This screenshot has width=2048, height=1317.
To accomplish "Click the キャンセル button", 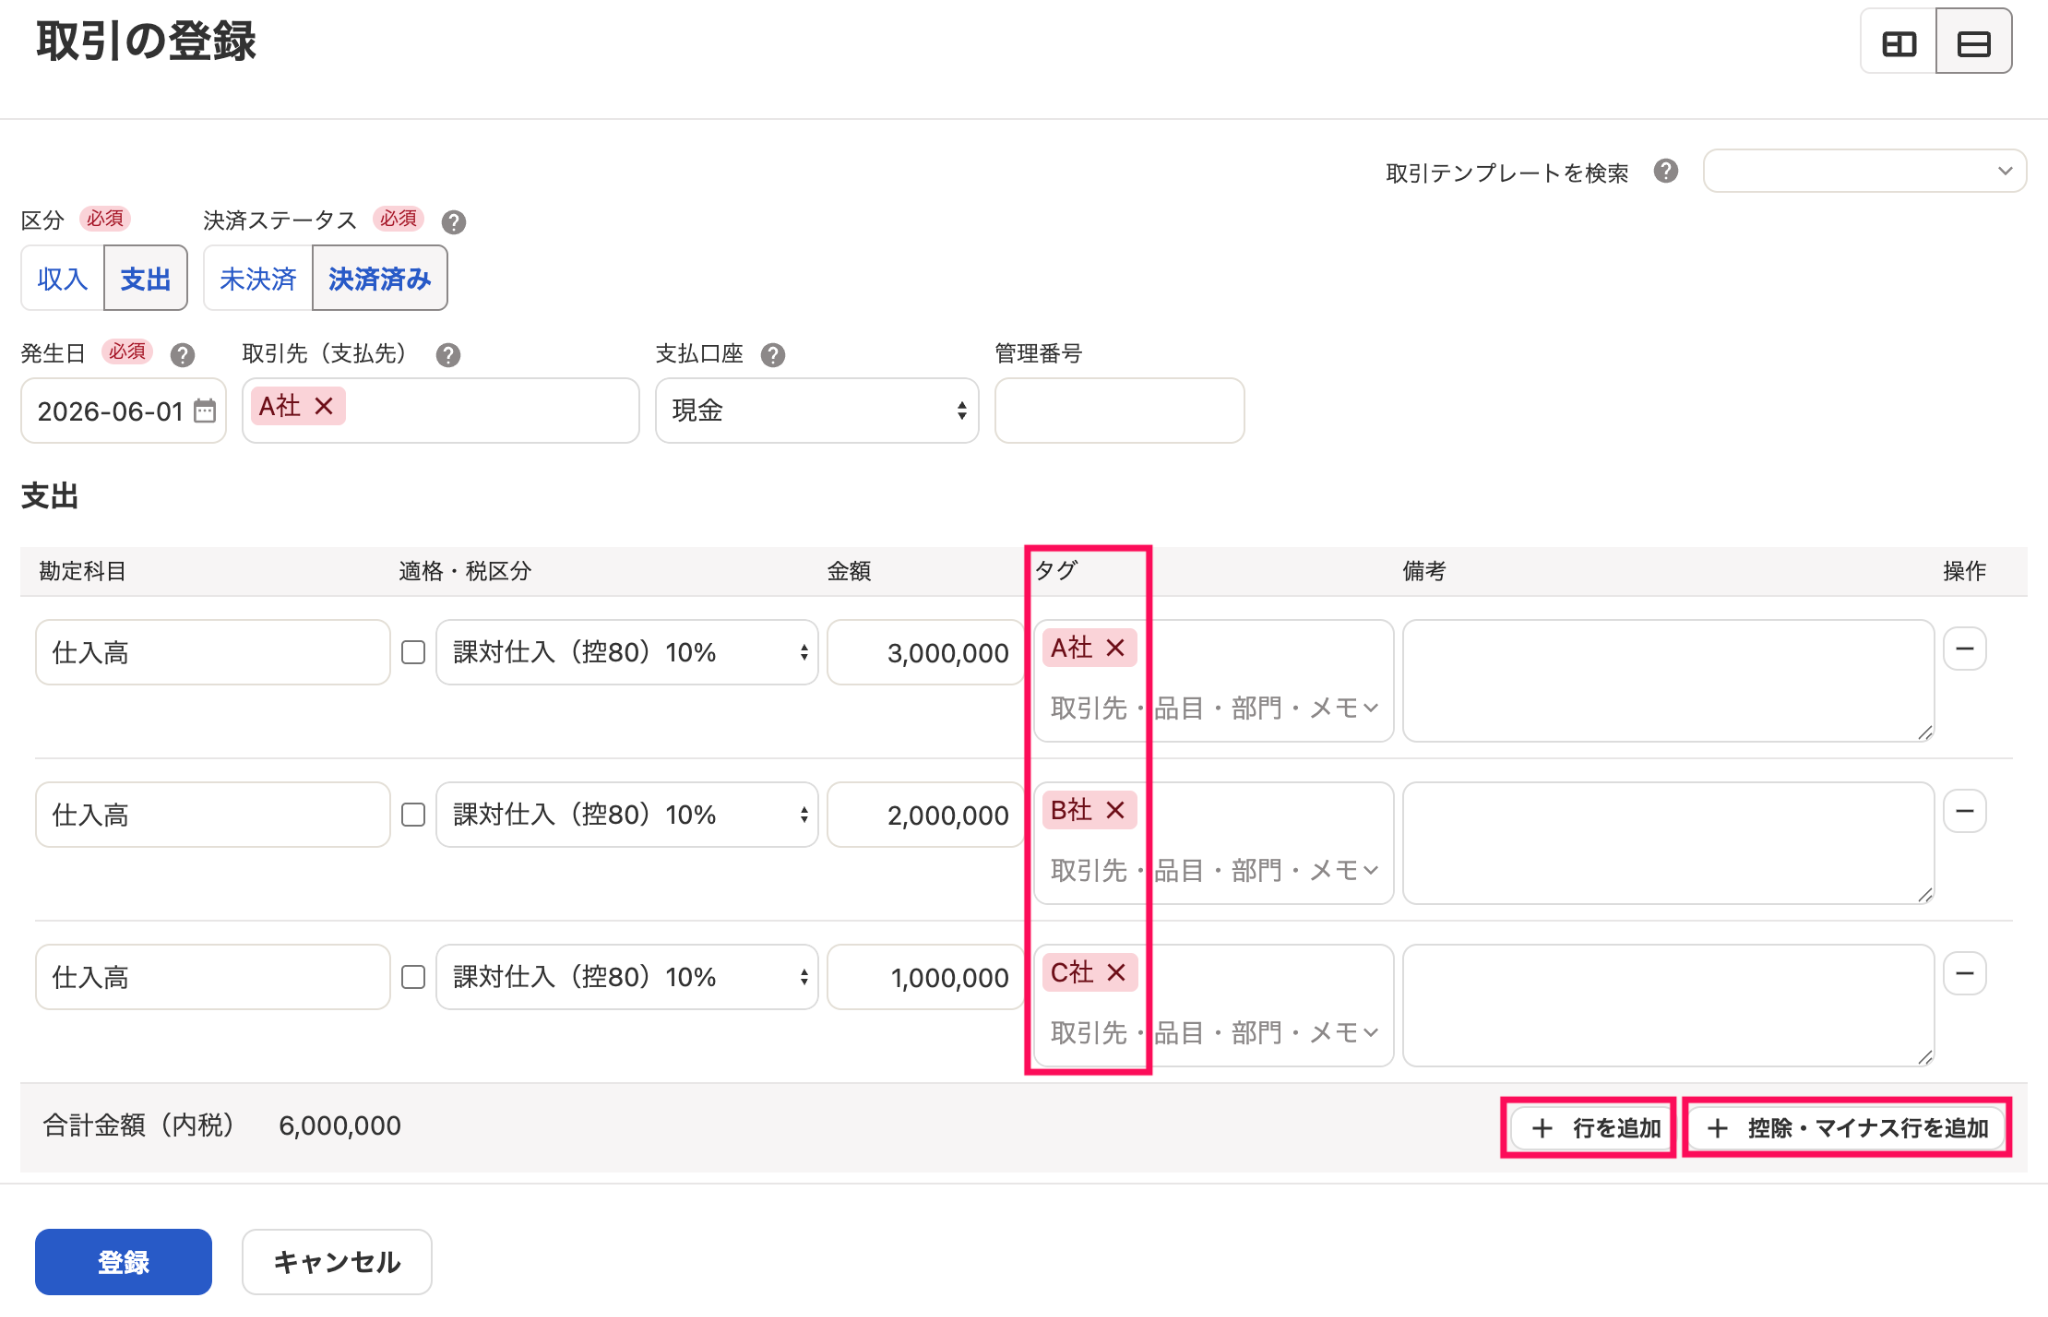I will [x=337, y=1261].
